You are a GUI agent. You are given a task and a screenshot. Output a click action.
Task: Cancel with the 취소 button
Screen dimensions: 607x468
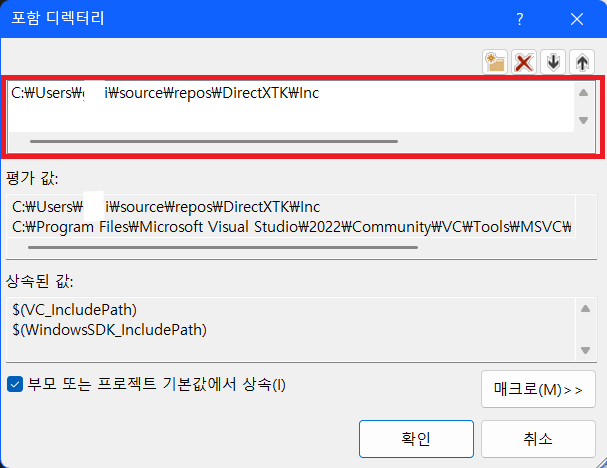pos(538,439)
